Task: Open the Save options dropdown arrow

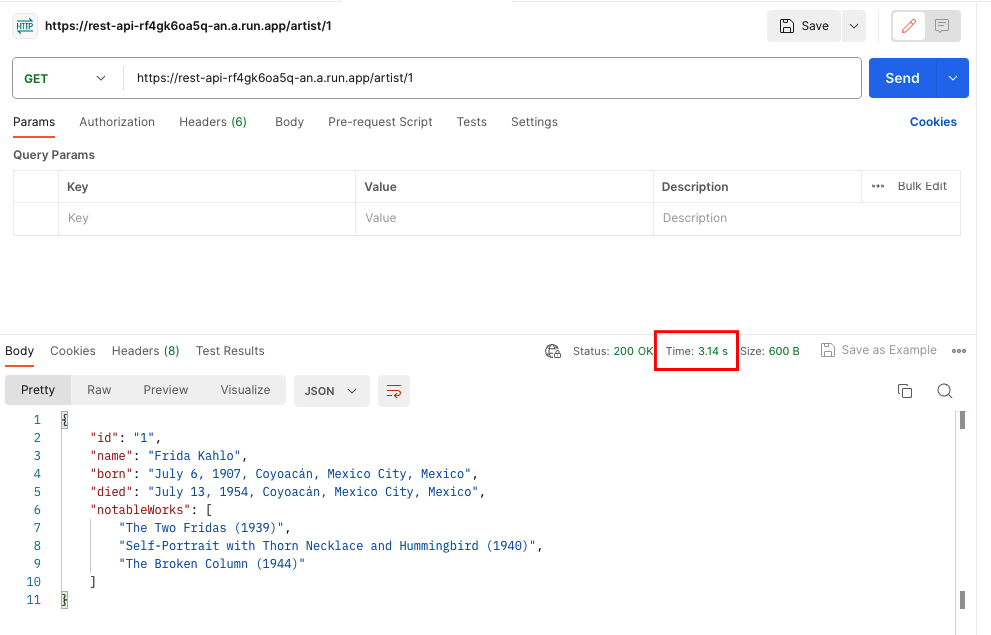Action: (854, 26)
